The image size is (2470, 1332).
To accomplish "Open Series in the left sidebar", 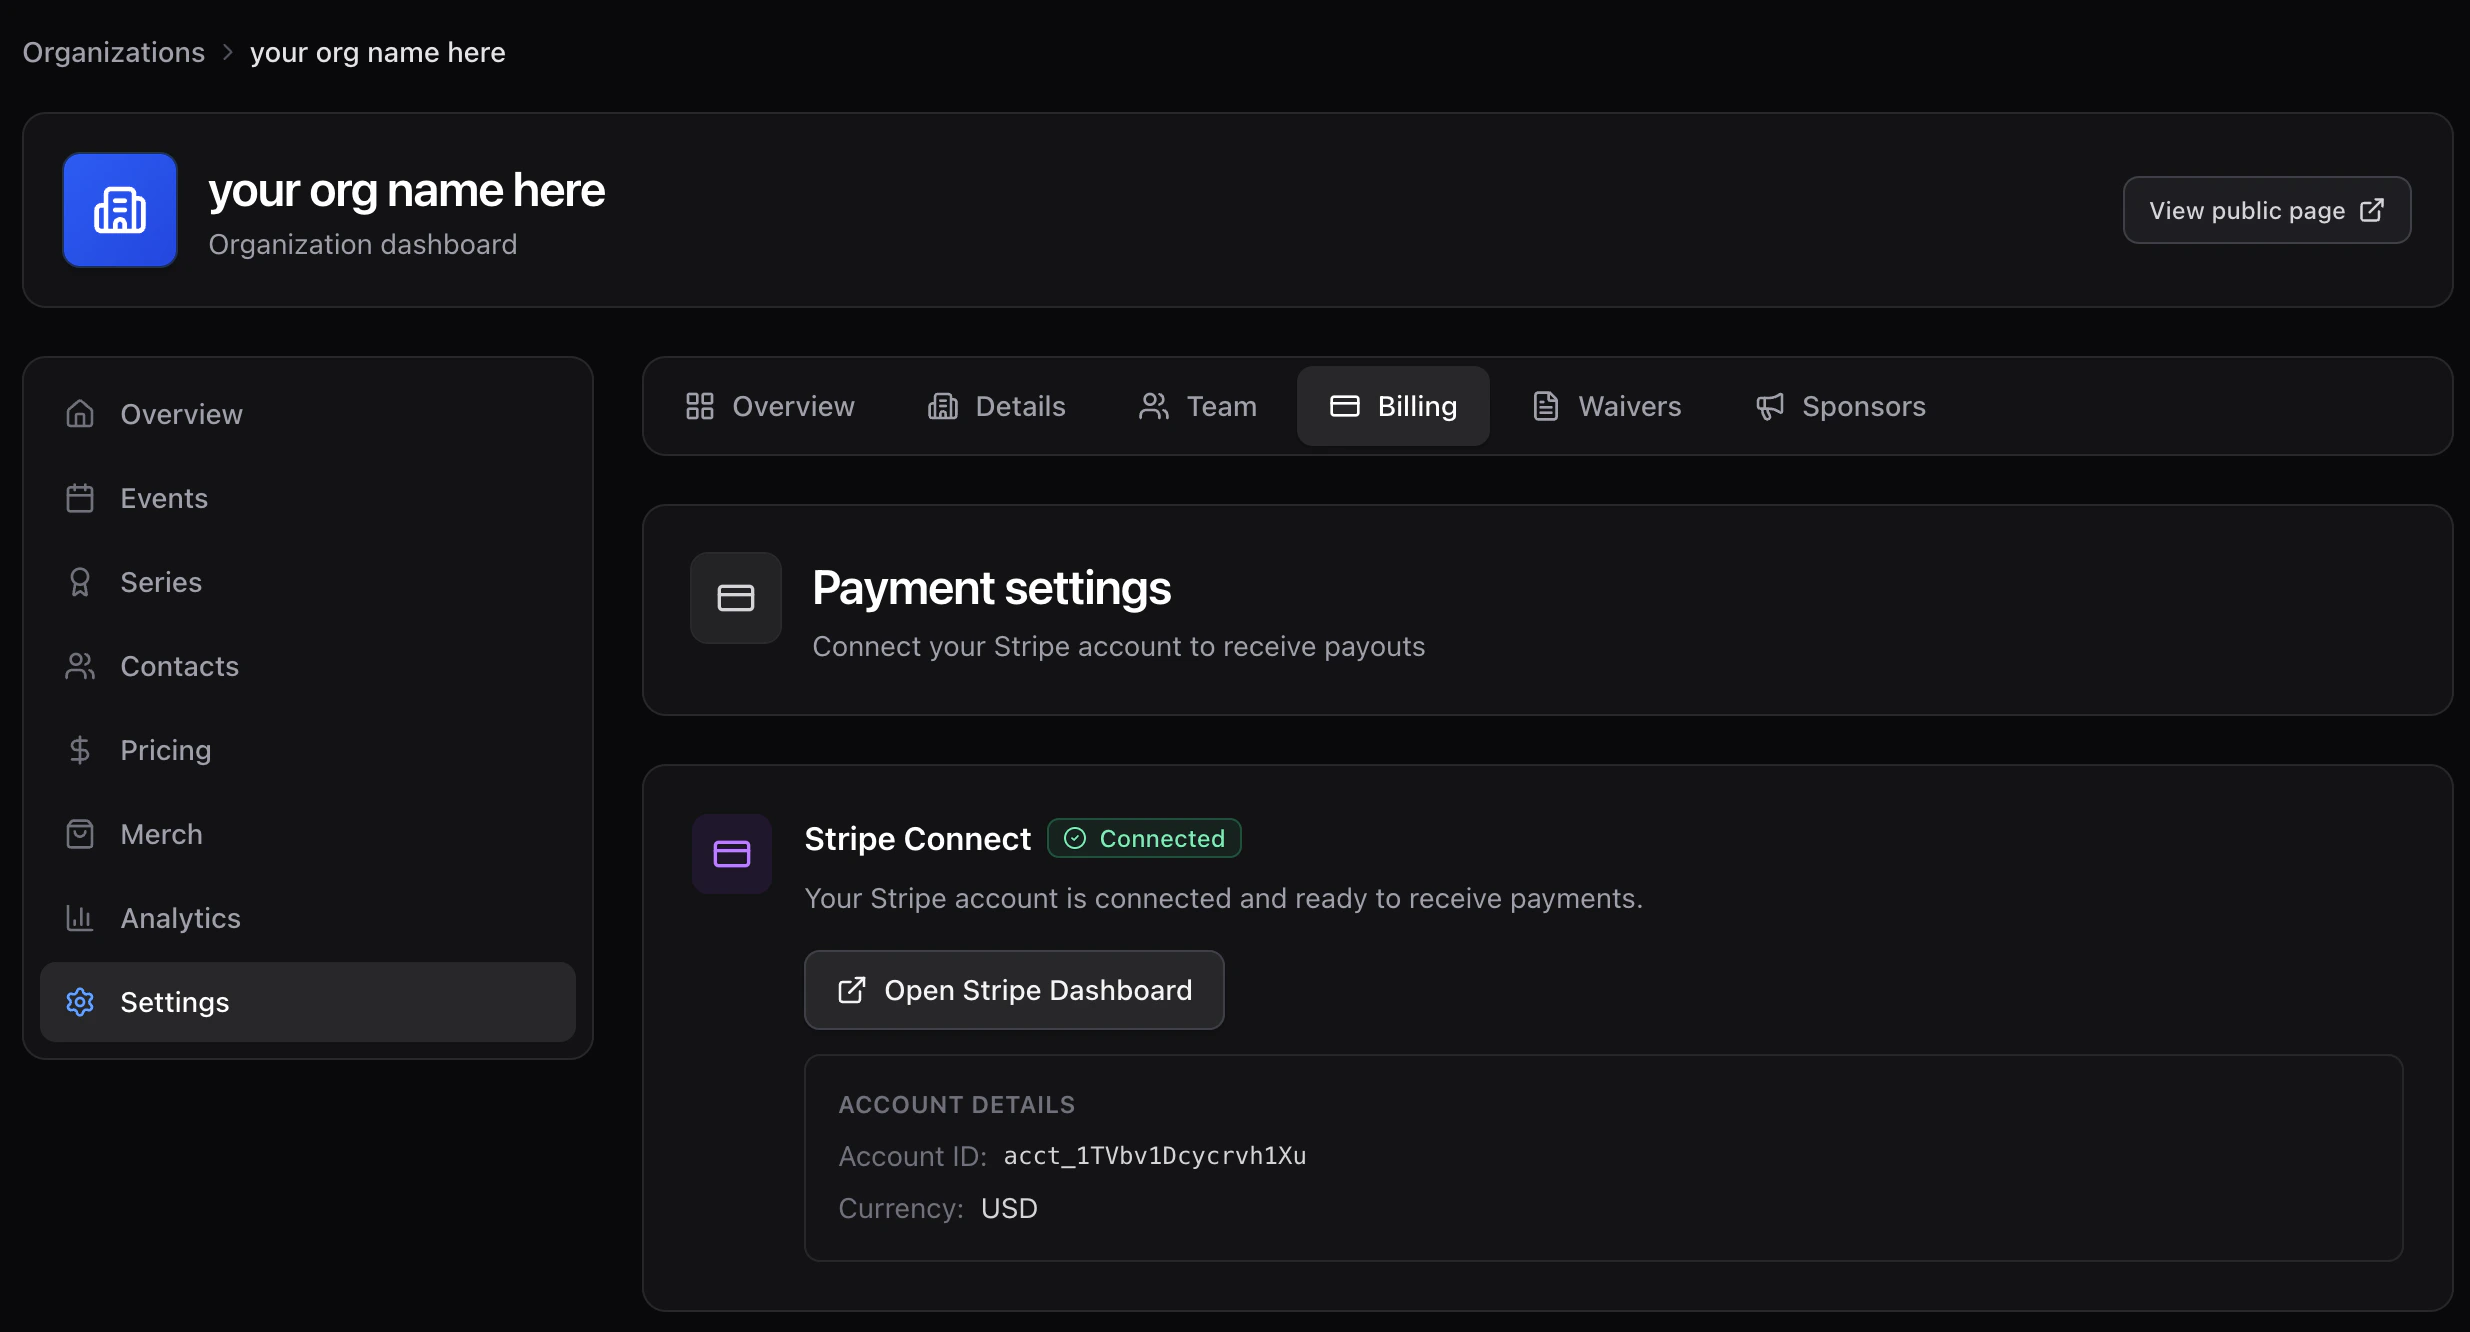I will click(x=308, y=582).
